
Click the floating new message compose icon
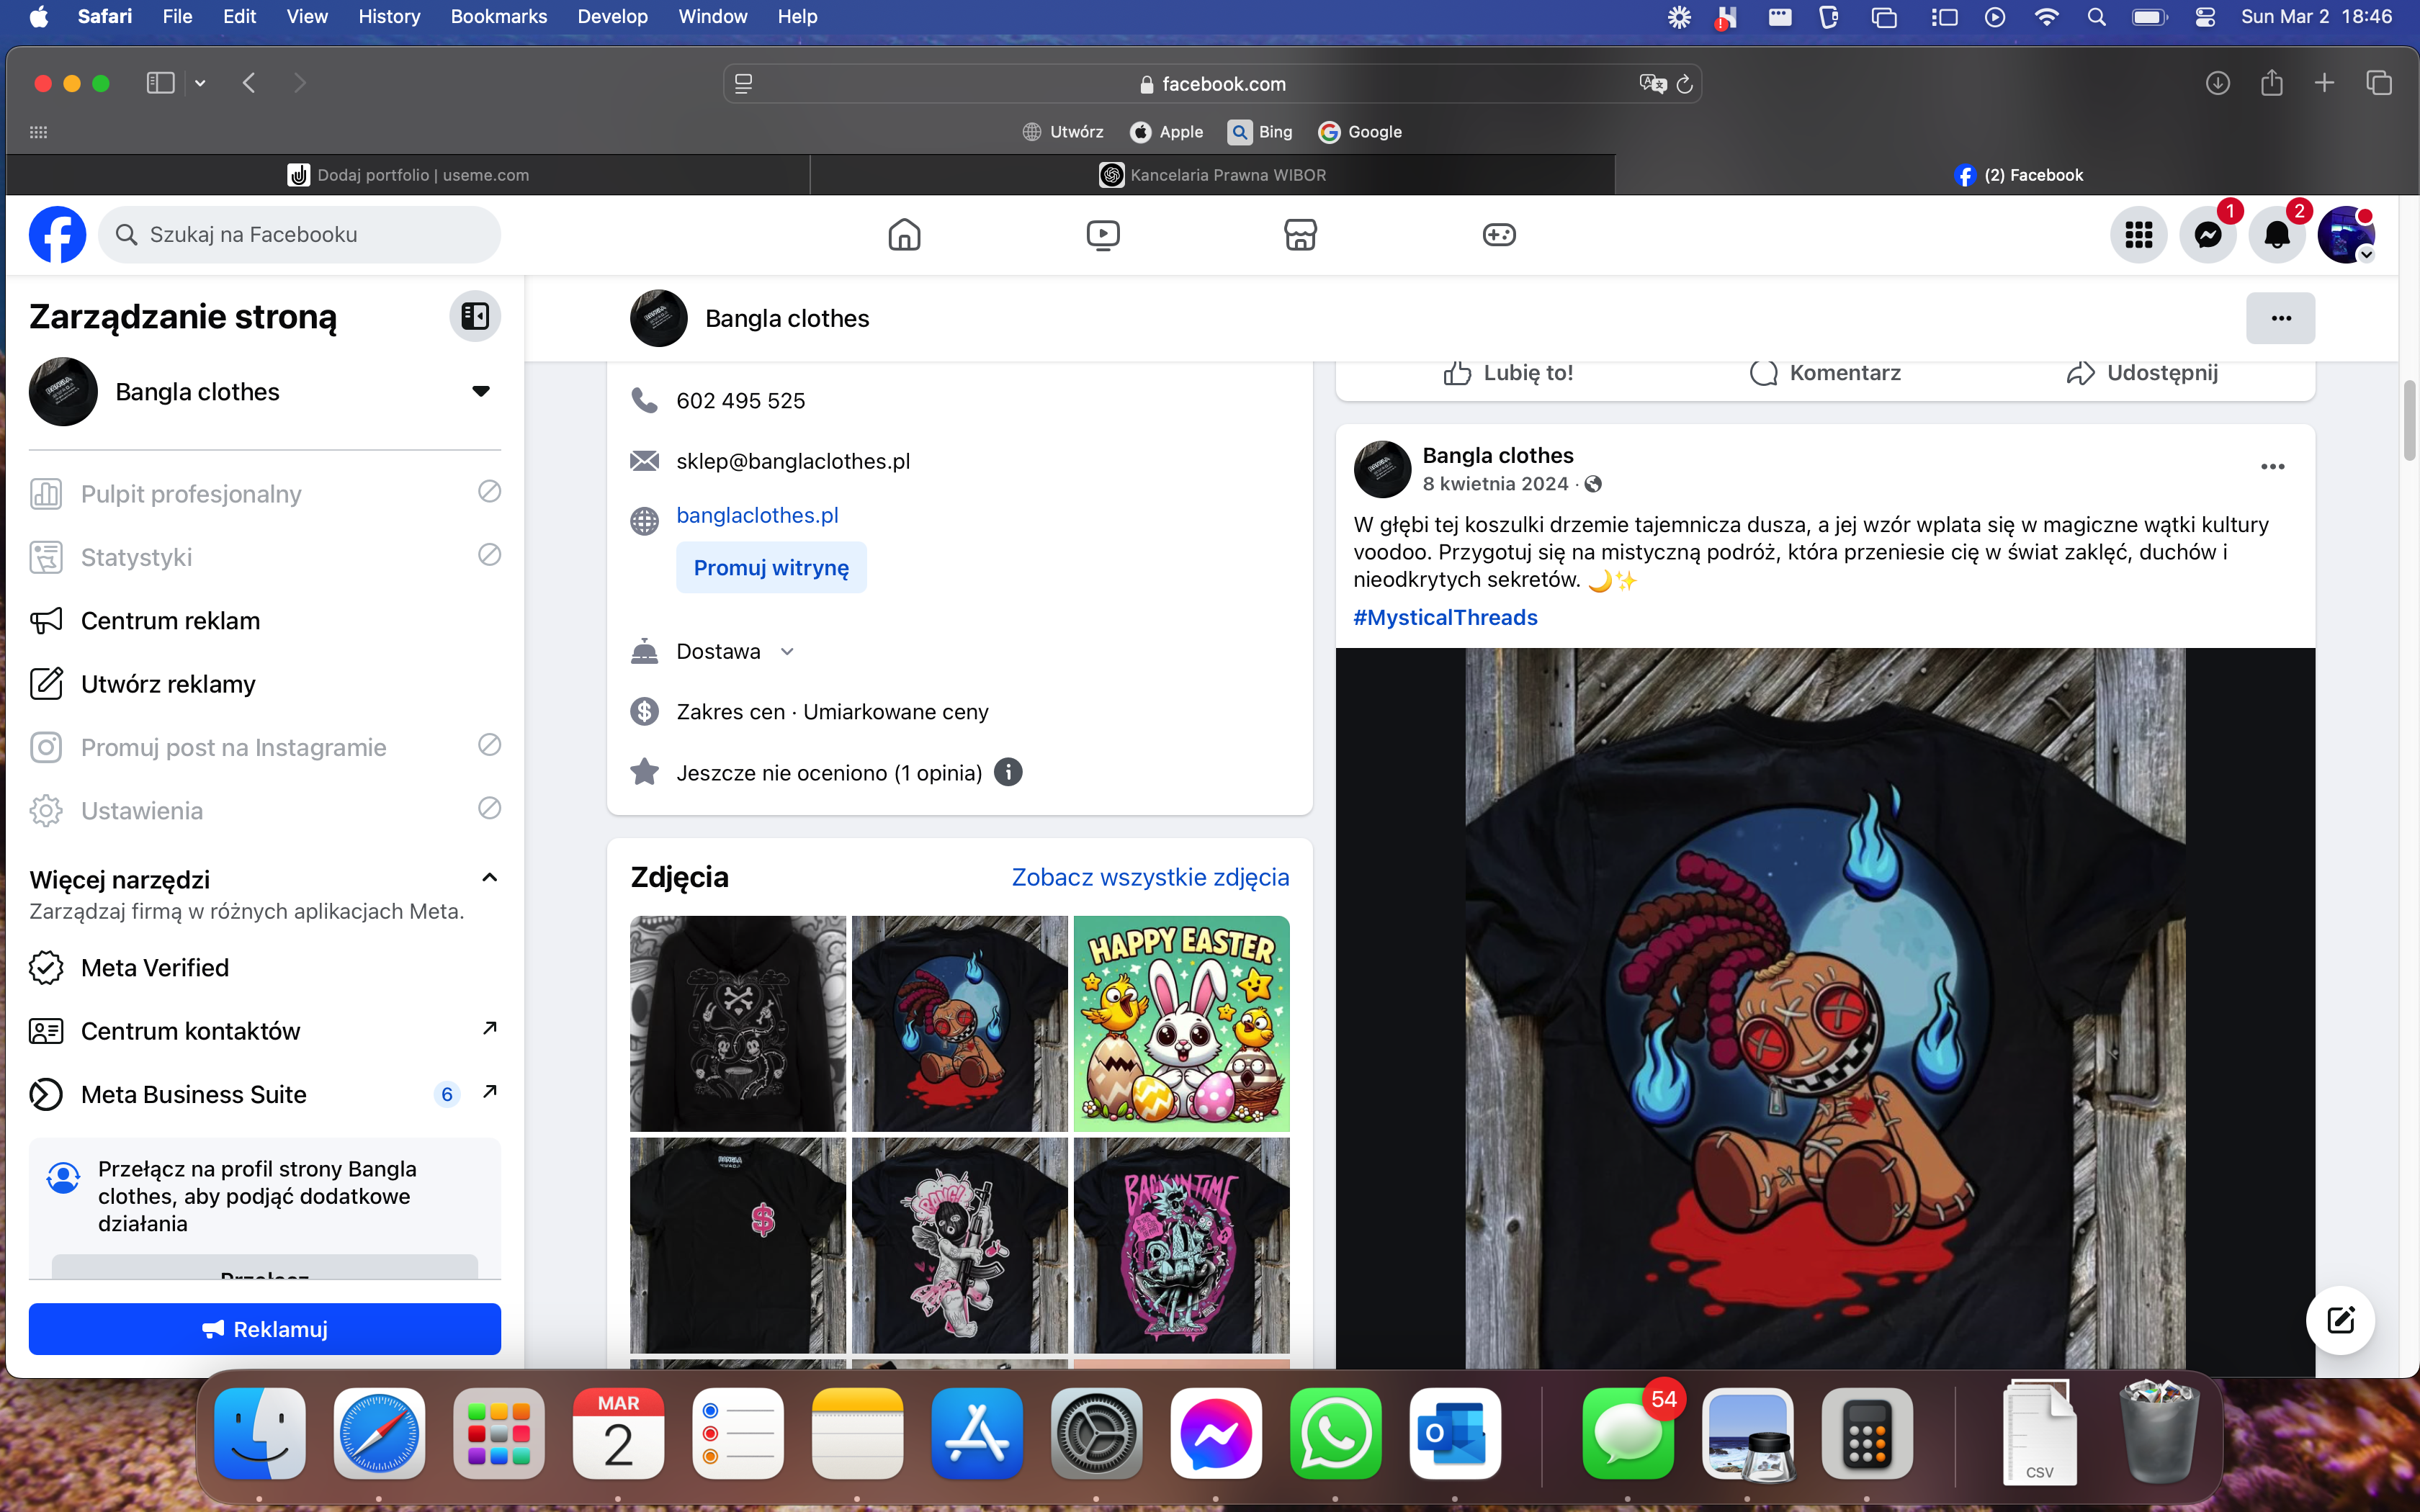click(2340, 1320)
